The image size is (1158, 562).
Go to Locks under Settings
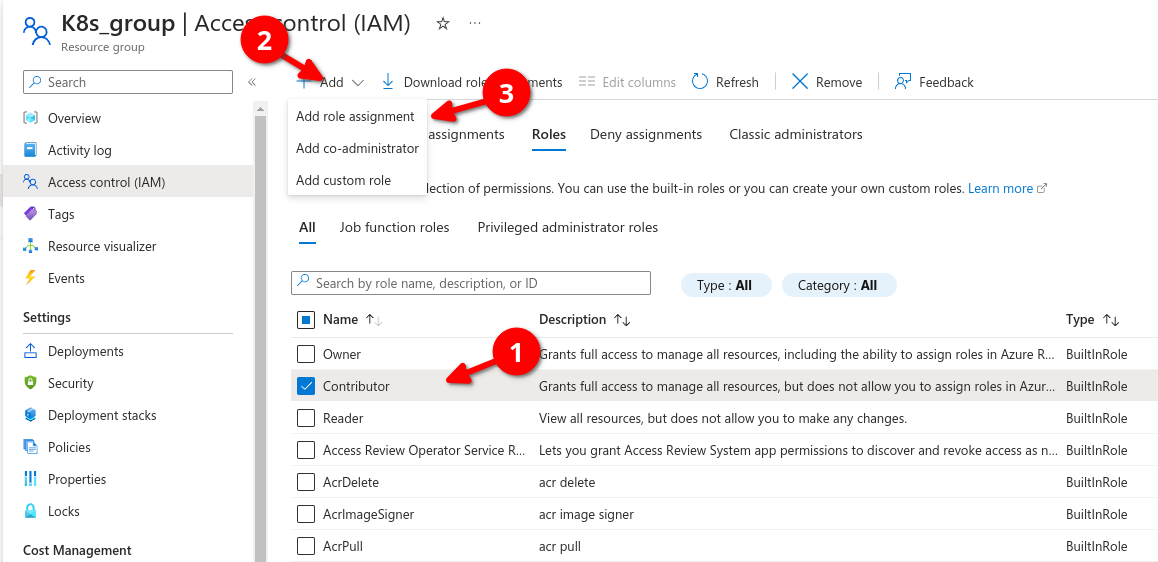[x=63, y=511]
